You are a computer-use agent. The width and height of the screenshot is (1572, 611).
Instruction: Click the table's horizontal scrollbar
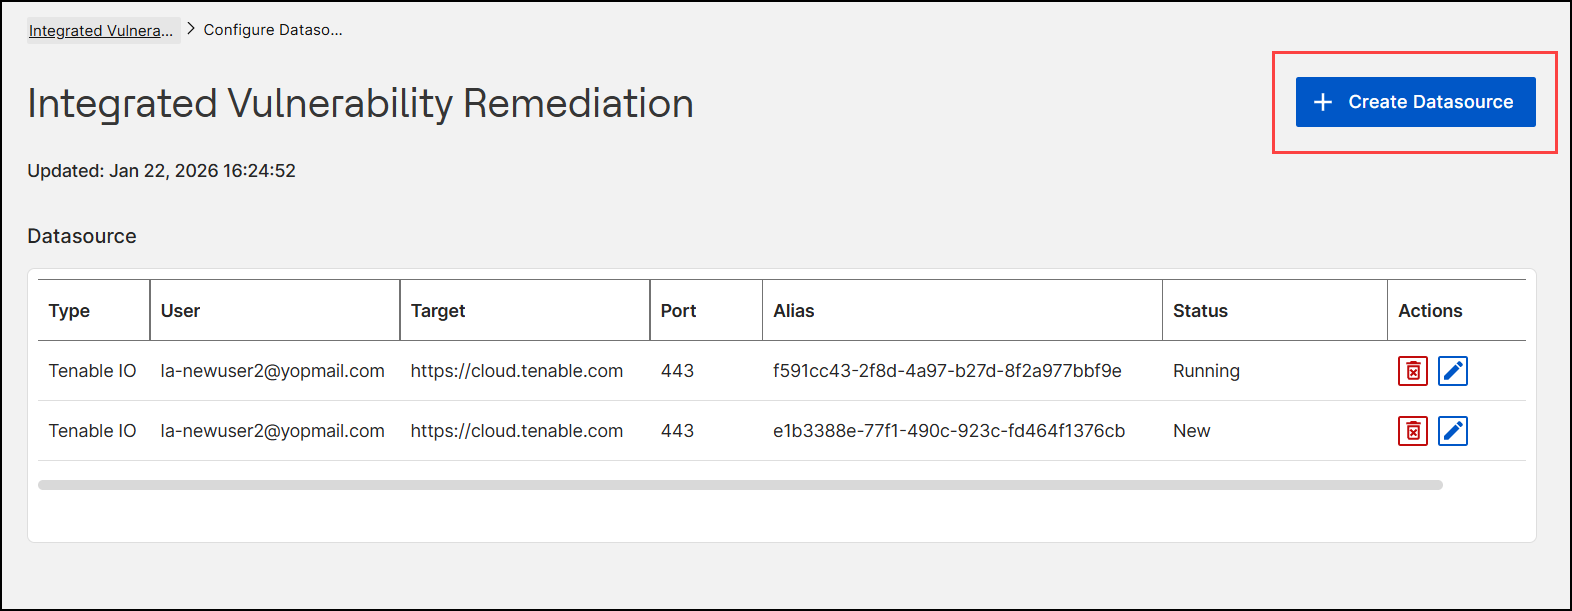[x=740, y=485]
